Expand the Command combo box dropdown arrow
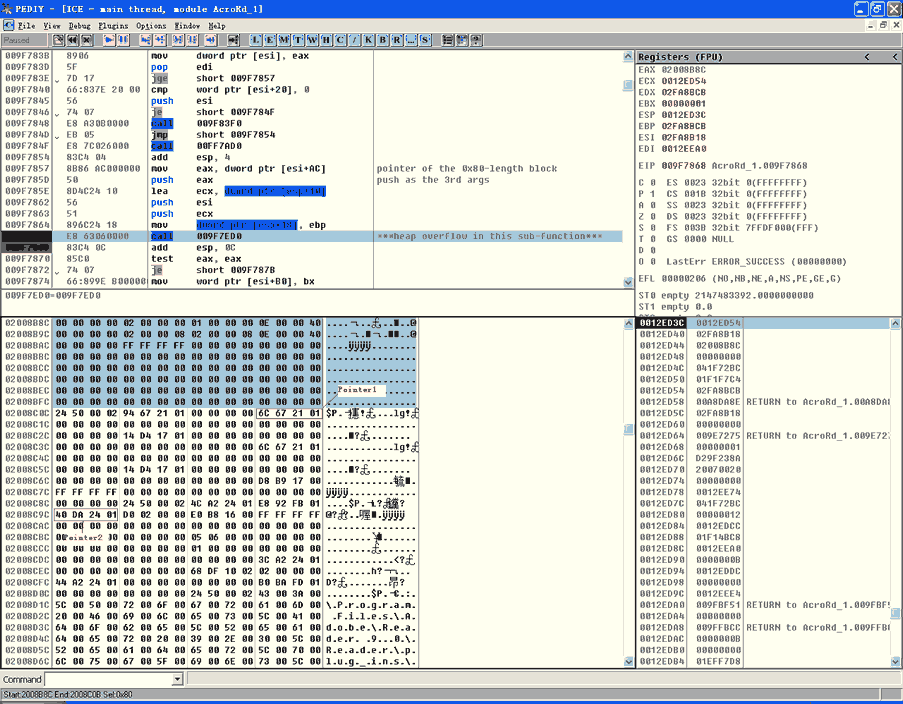The image size is (903, 704). [177, 680]
